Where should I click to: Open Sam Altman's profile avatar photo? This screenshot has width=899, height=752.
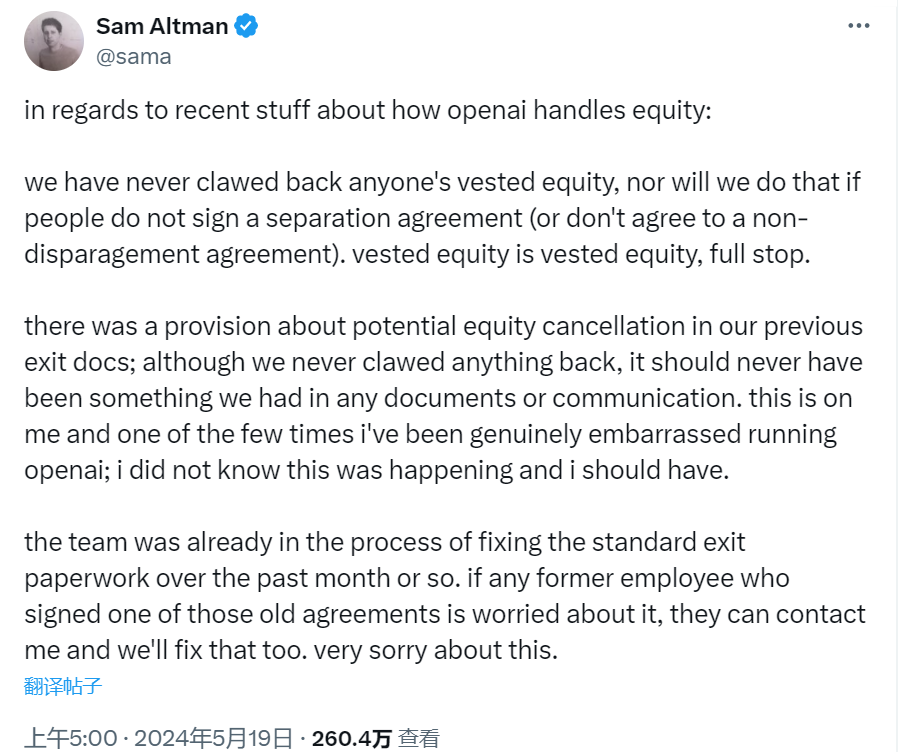point(54,41)
